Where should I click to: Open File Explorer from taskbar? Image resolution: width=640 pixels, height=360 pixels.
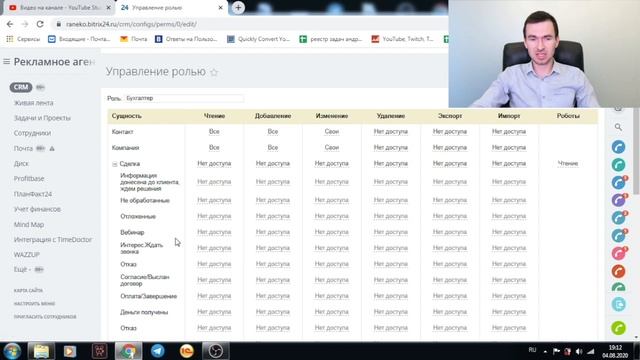tap(41, 351)
